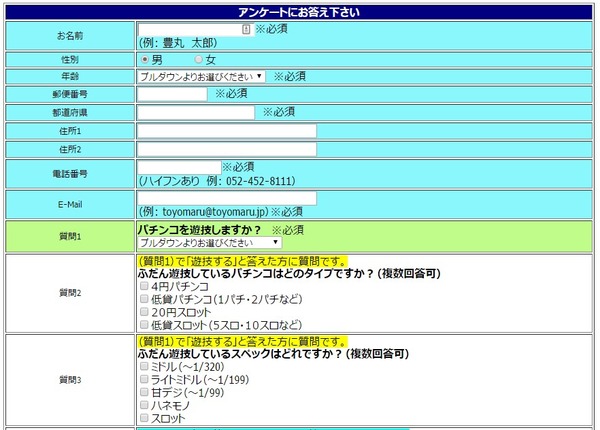
Task: Click the autofill icon in name field
Action: (x=246, y=29)
